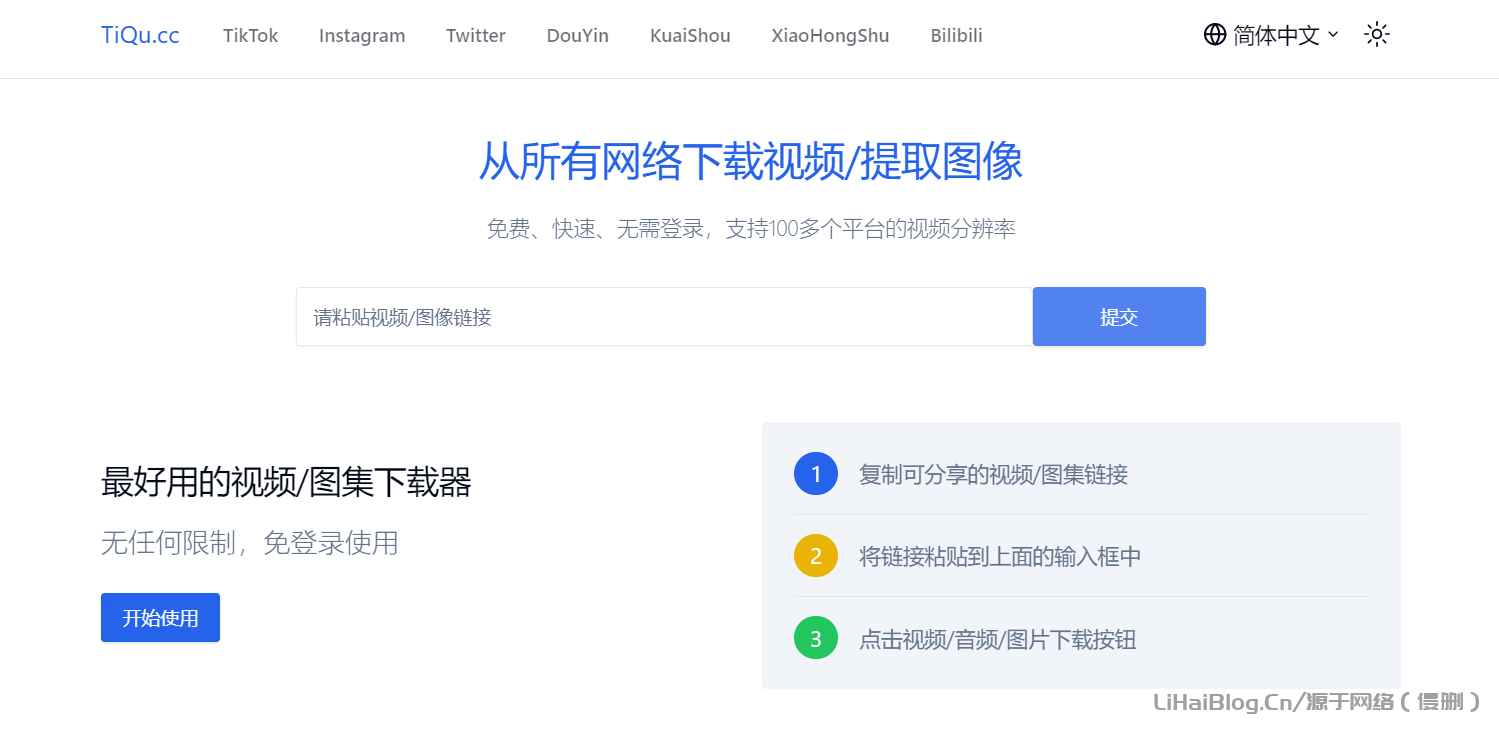Open the TikTok nav item
The width and height of the screenshot is (1499, 730).
[x=250, y=36]
